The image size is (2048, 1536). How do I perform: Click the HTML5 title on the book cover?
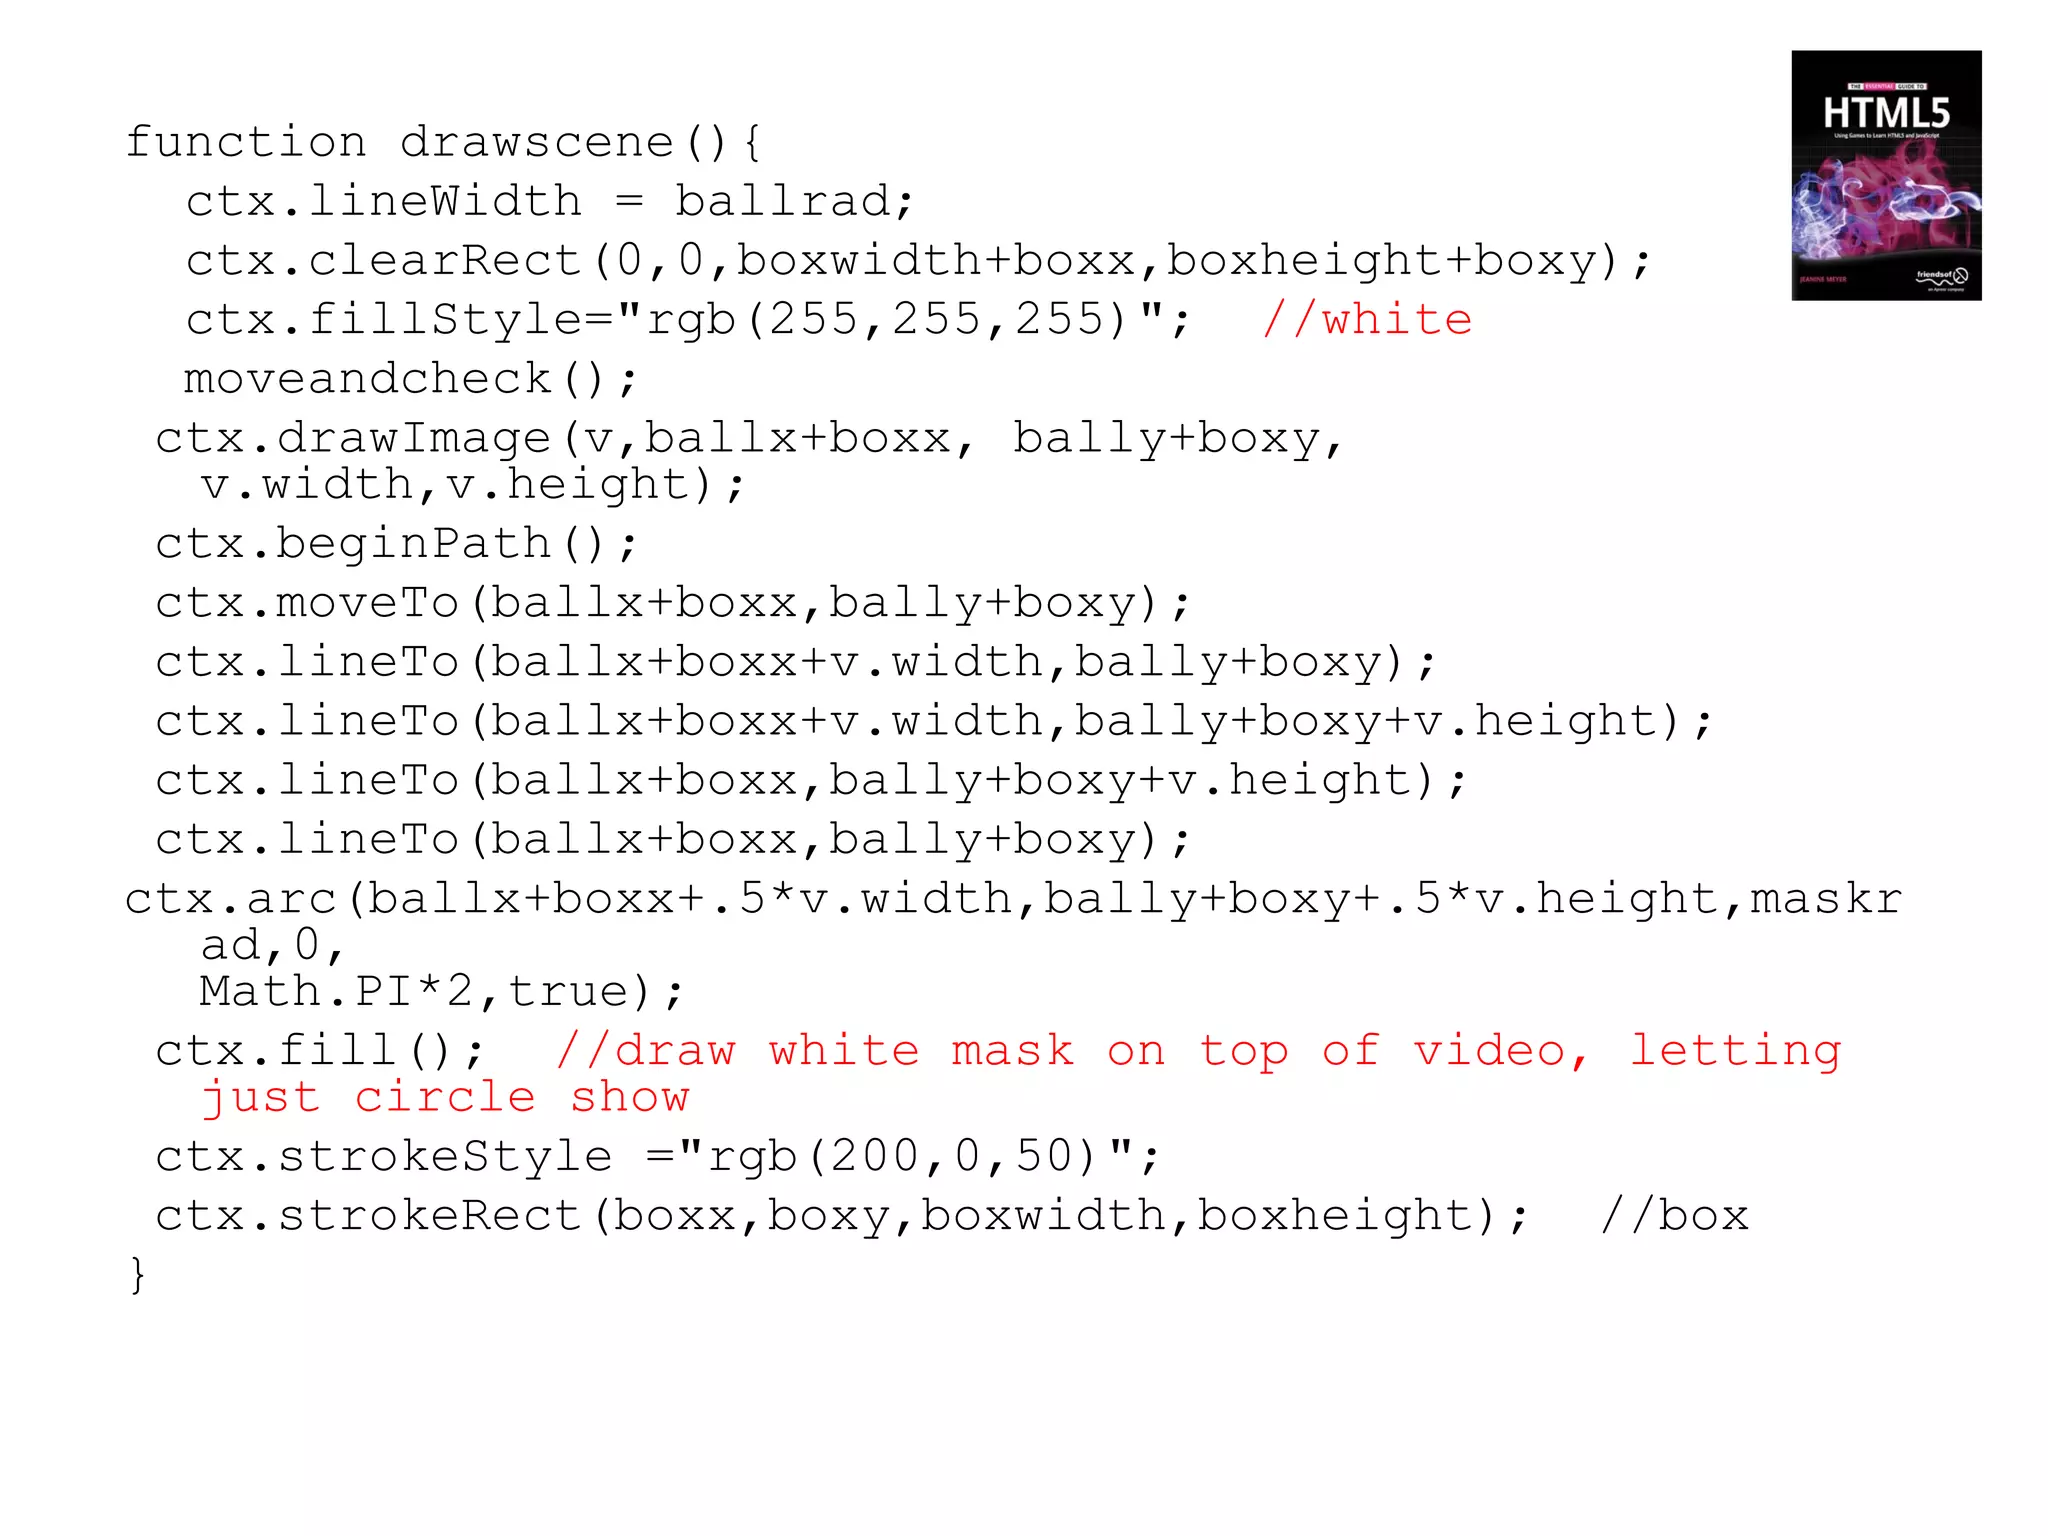(1886, 112)
